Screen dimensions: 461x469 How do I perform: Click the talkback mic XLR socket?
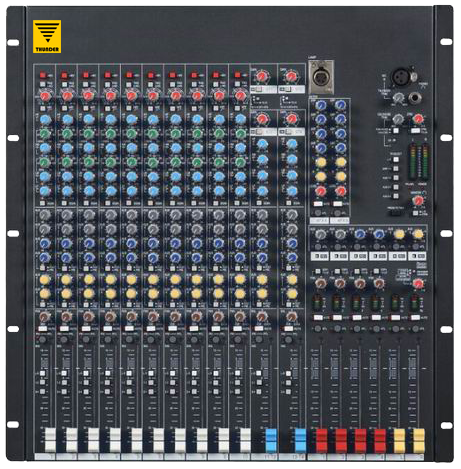coord(401,77)
